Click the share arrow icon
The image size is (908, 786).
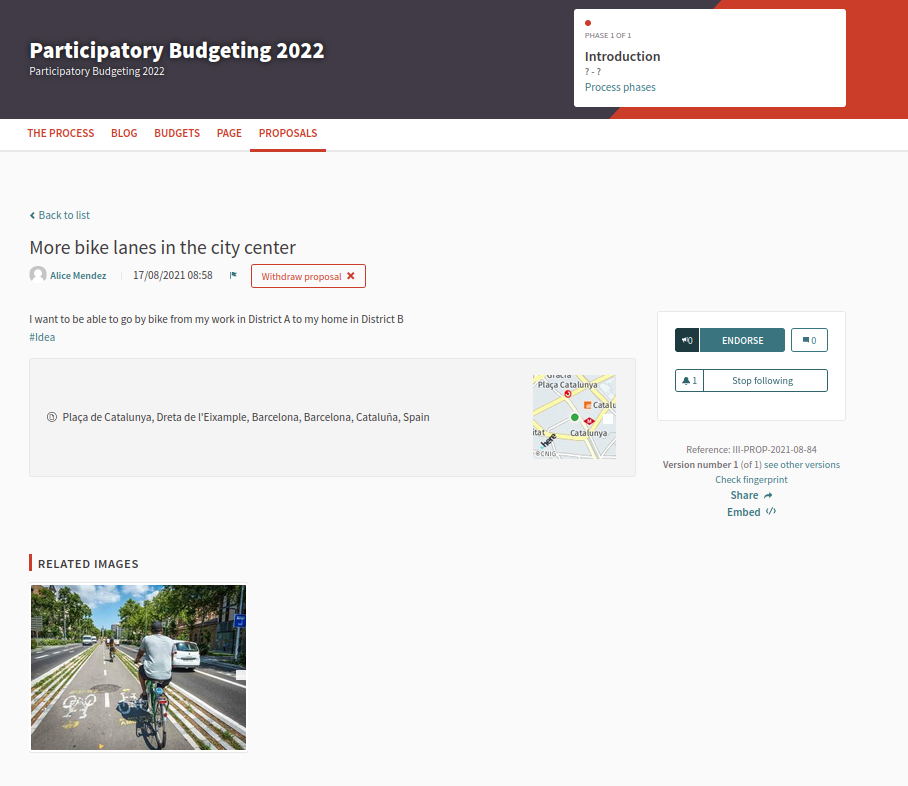[x=768, y=495]
